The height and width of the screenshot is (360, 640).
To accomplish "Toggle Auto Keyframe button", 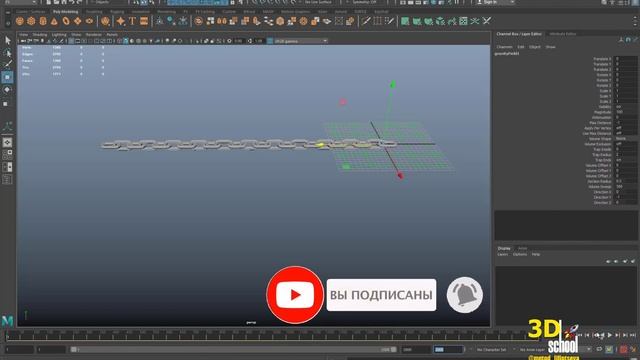I will tap(624, 349).
